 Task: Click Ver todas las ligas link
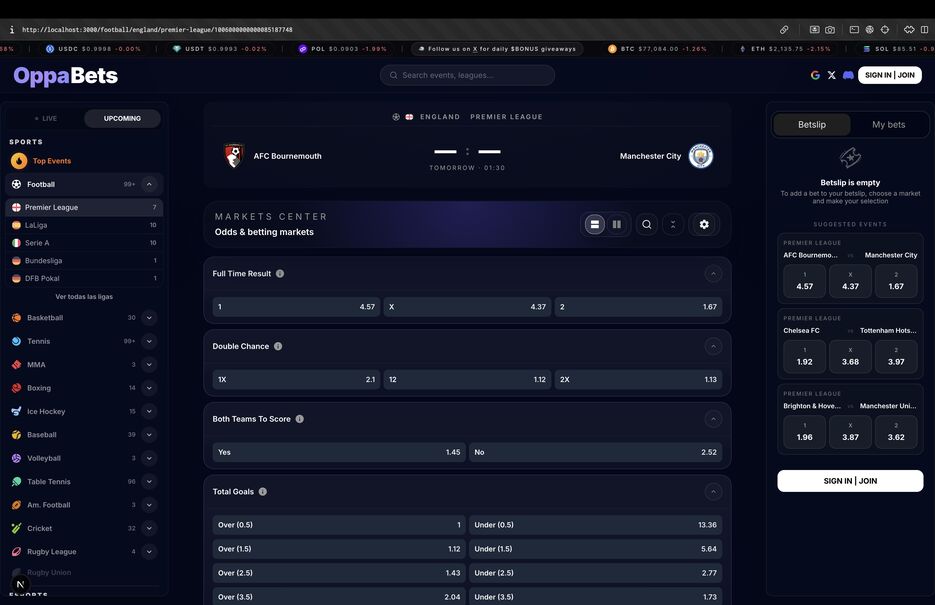point(84,296)
